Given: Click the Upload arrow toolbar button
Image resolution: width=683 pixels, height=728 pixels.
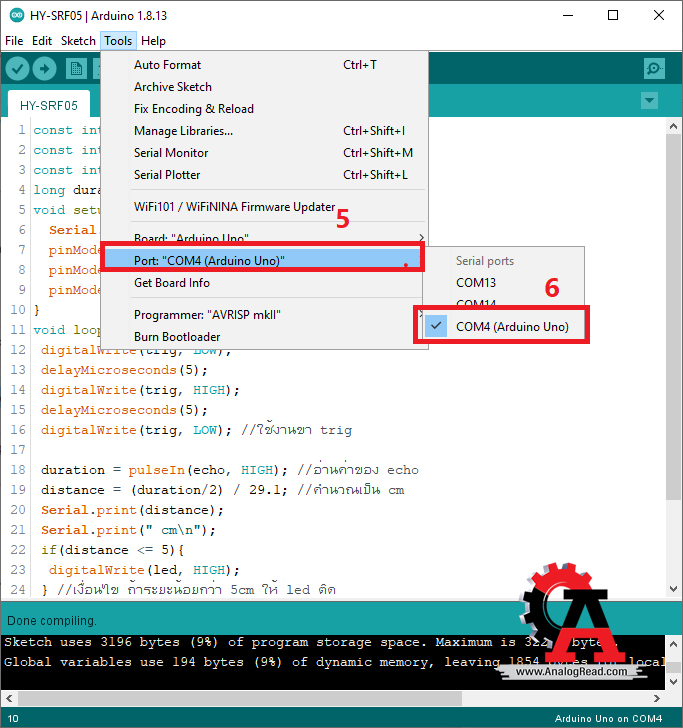Looking at the screenshot, I should (45, 69).
